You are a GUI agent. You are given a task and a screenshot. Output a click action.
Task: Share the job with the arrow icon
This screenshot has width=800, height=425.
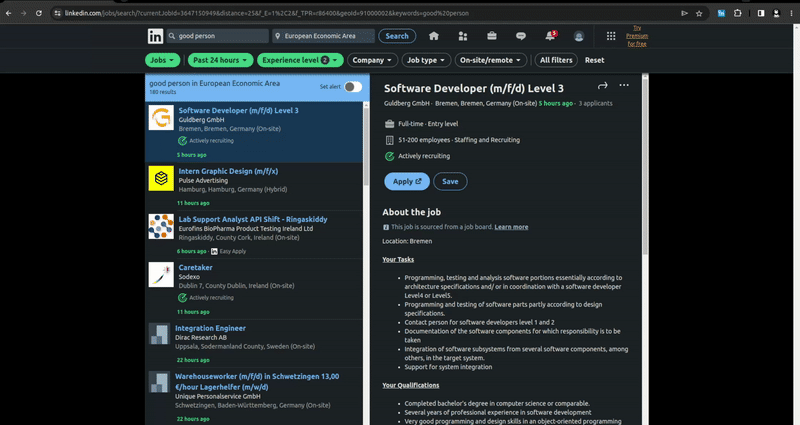point(603,85)
